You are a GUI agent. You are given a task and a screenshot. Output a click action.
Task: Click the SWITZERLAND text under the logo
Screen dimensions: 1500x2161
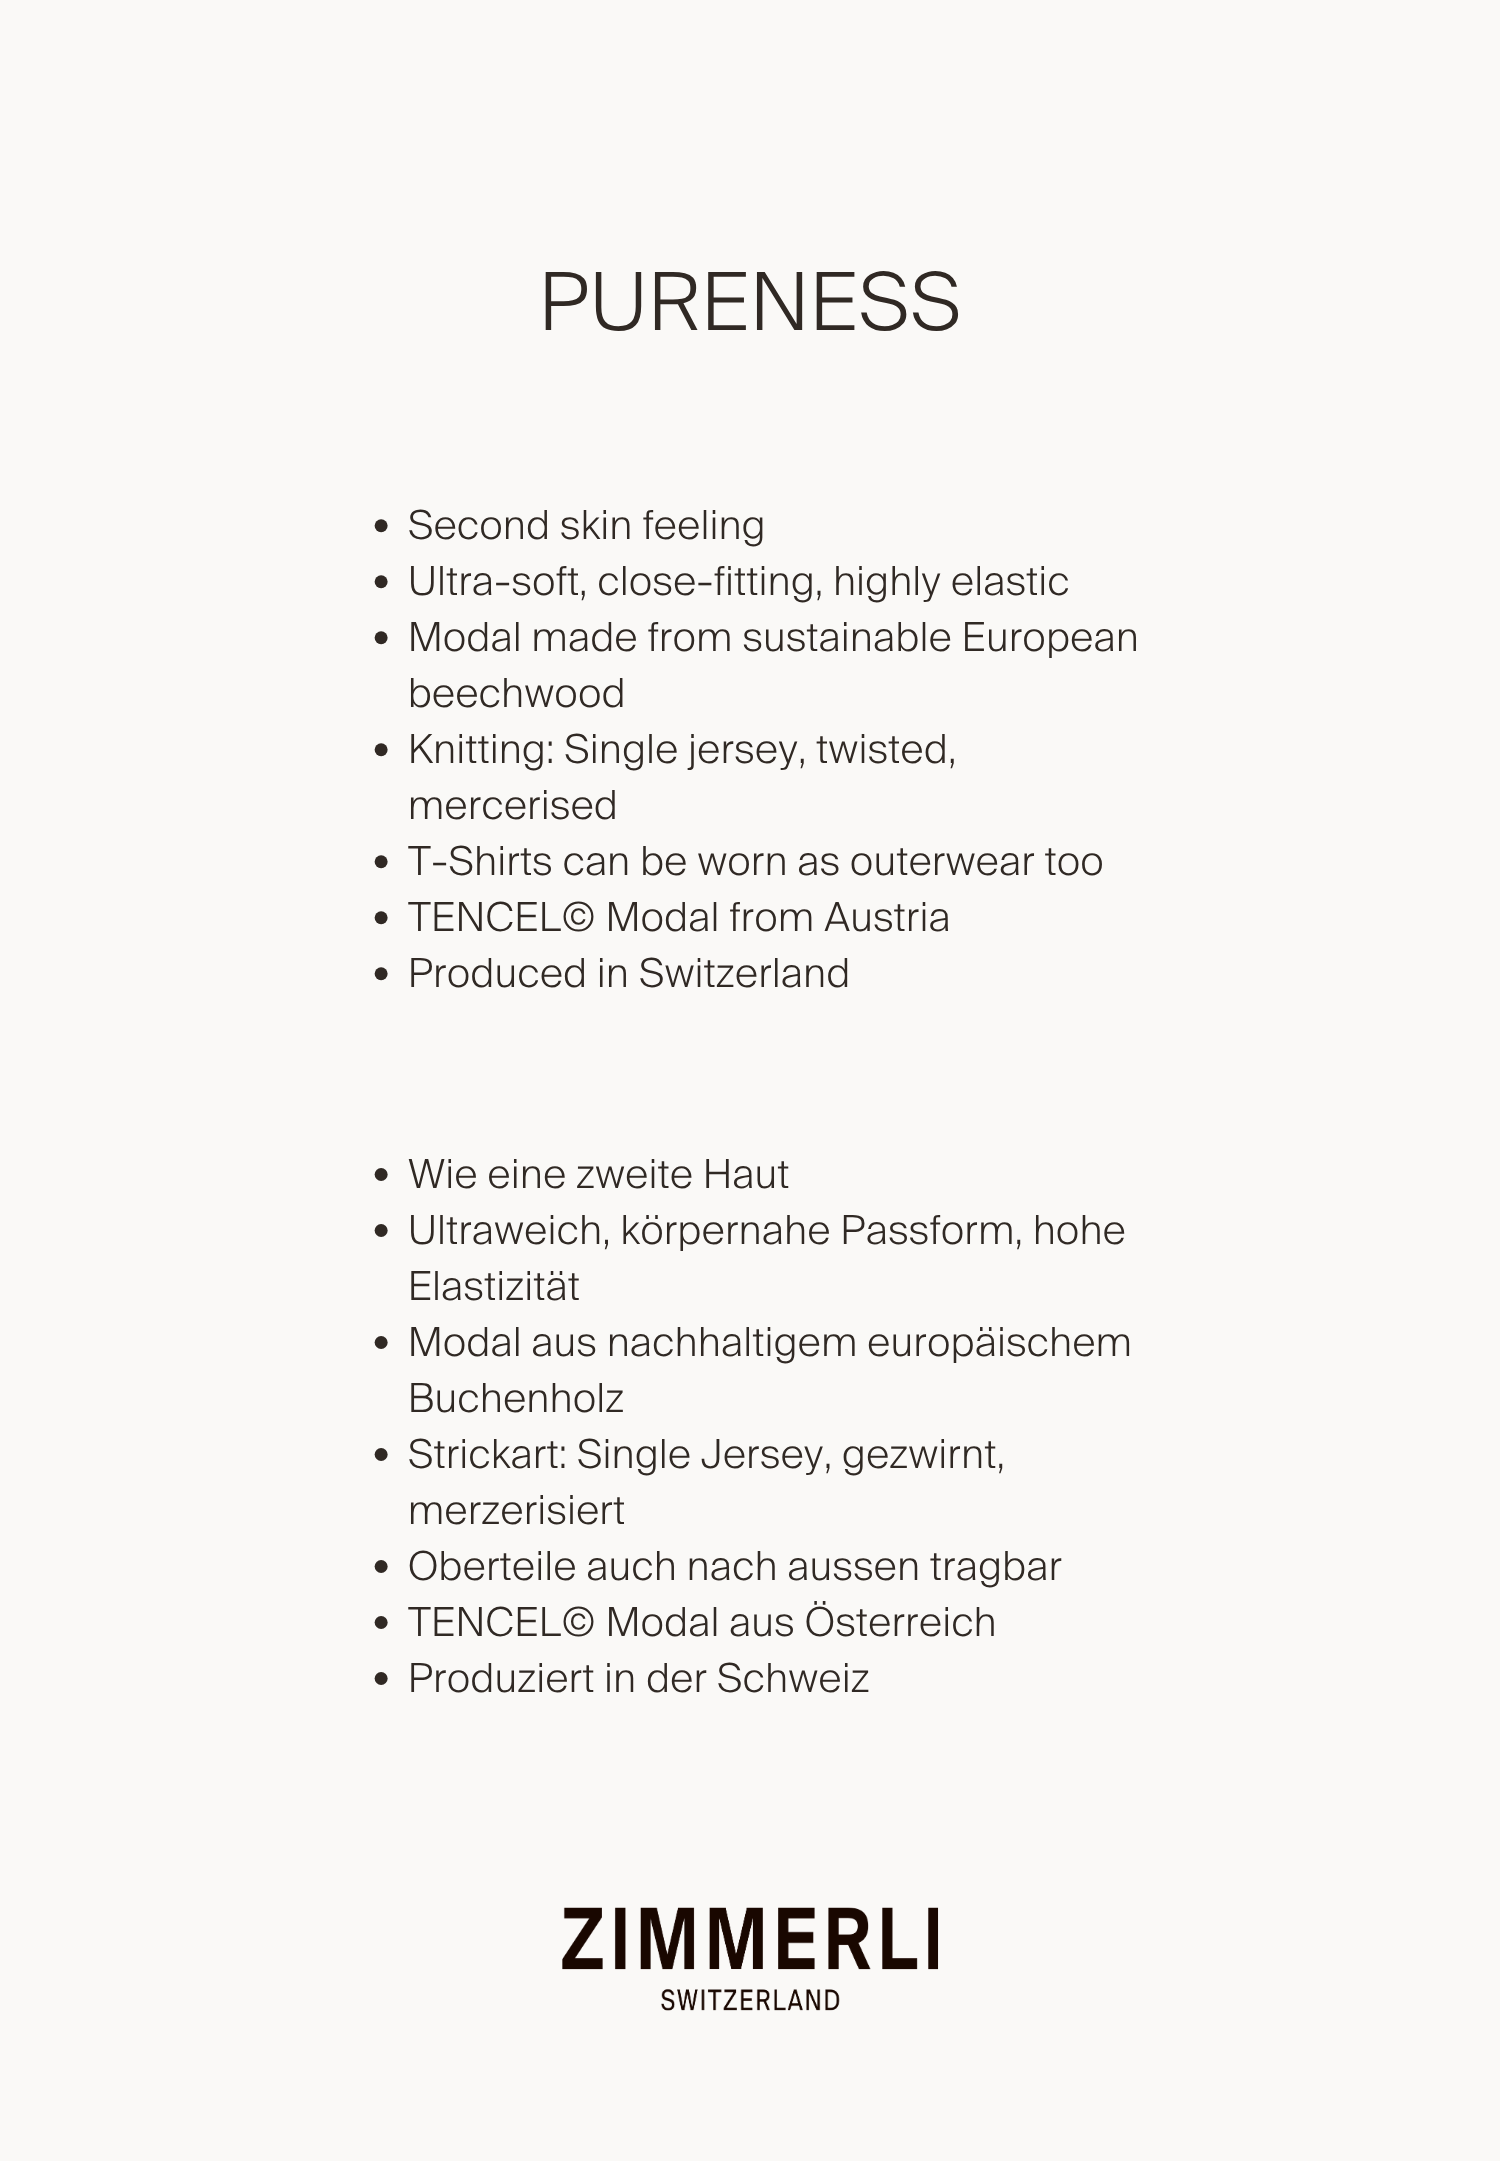pos(750,2000)
